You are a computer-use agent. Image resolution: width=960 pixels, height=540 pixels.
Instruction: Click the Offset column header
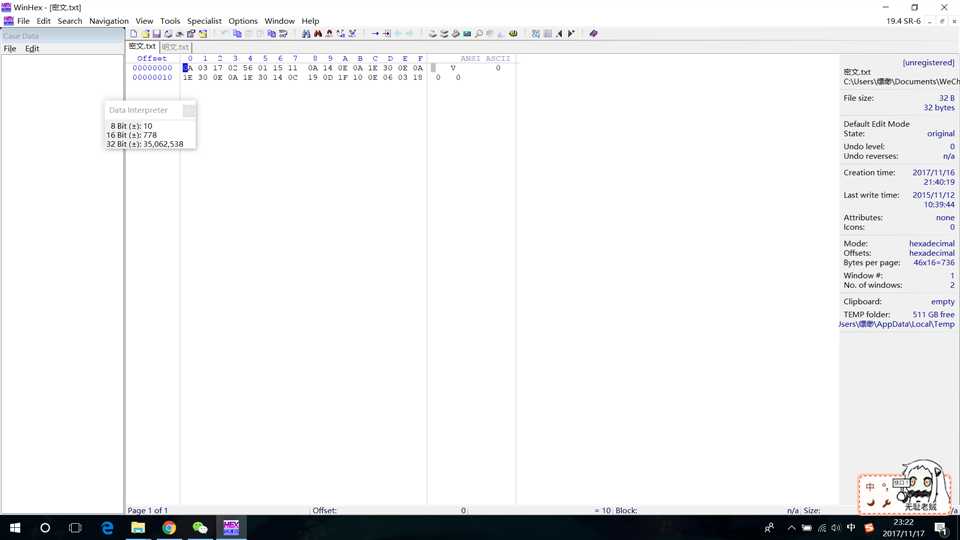tap(152, 58)
